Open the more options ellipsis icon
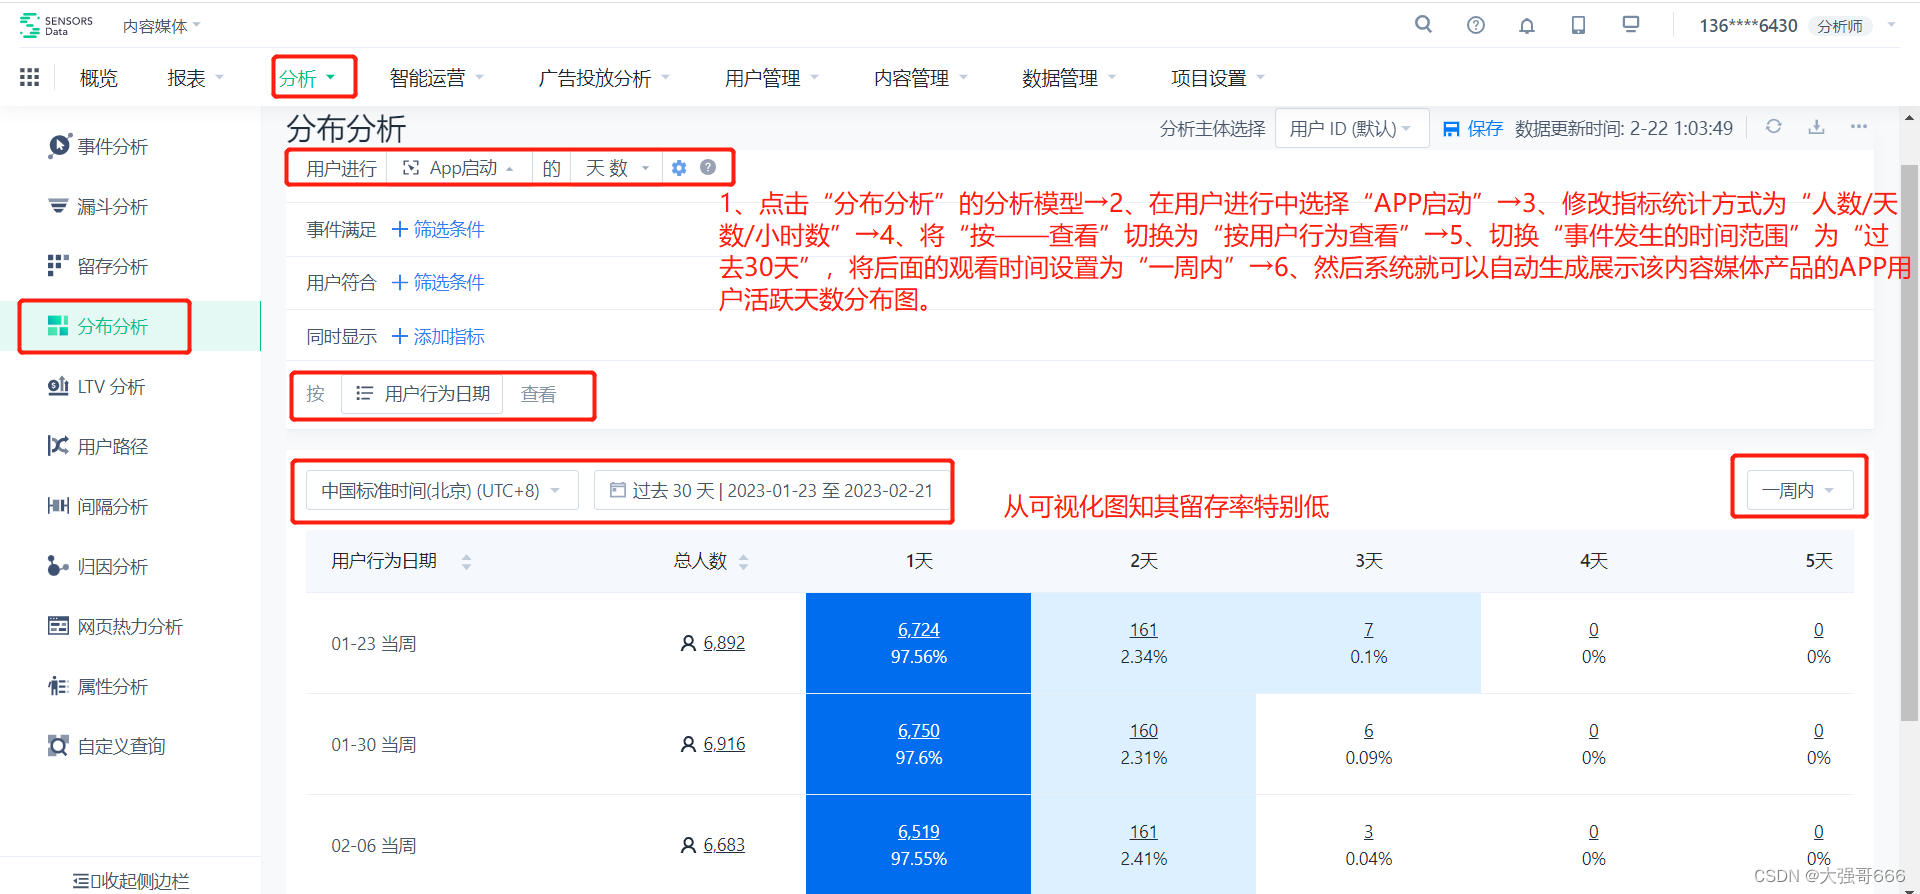The image size is (1920, 894). pyautogui.click(x=1859, y=127)
